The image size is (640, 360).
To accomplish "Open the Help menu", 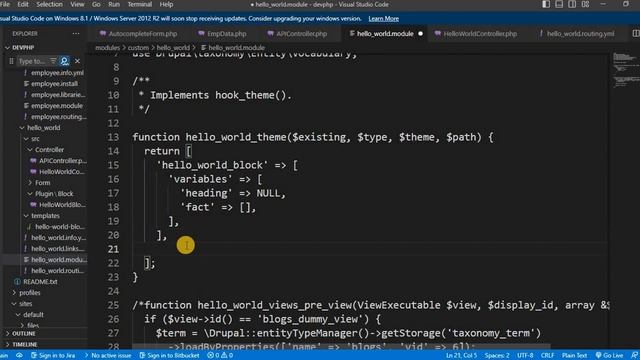I will [x=166, y=4].
